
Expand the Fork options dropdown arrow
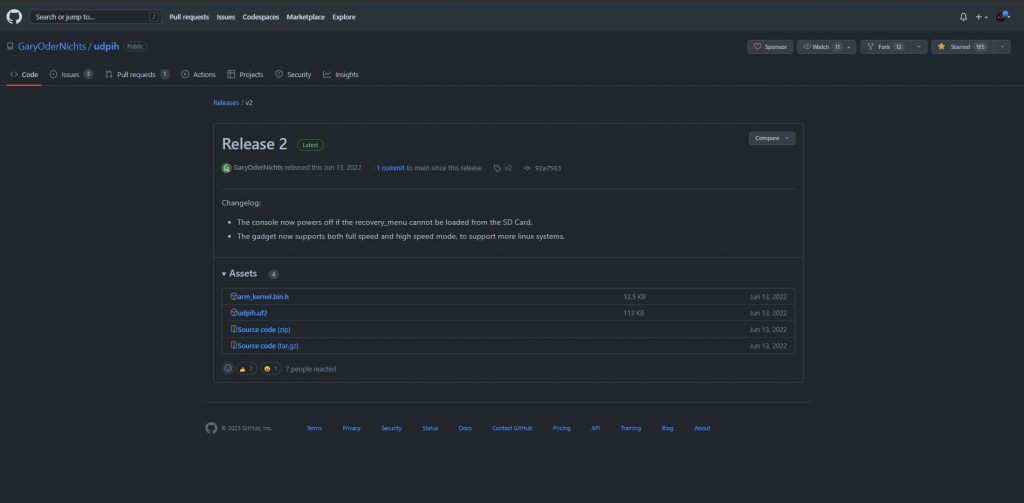click(919, 47)
